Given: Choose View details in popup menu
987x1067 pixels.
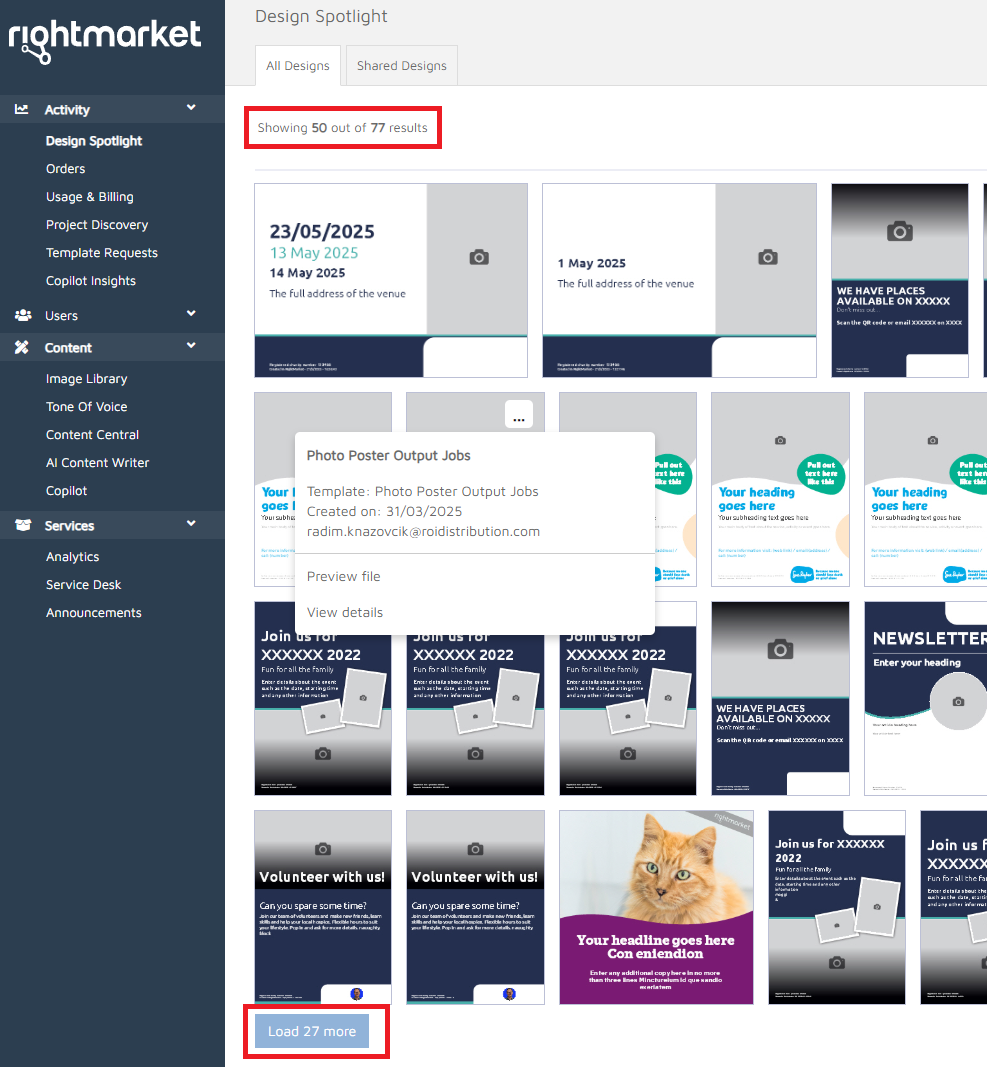Looking at the screenshot, I should tap(344, 612).
